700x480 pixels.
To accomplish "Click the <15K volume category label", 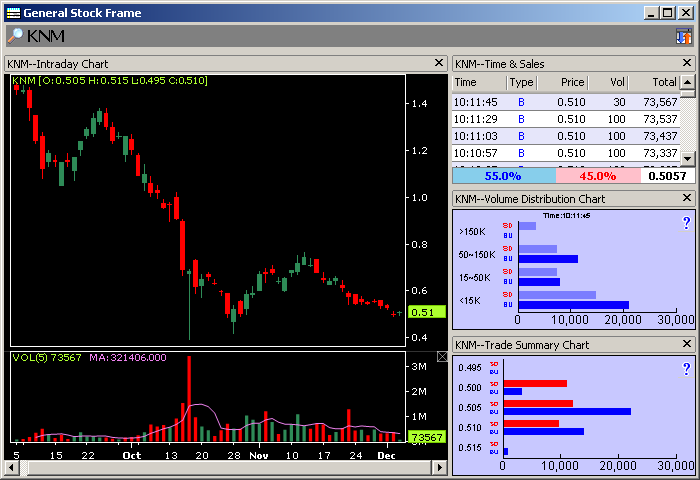I will (x=470, y=301).
